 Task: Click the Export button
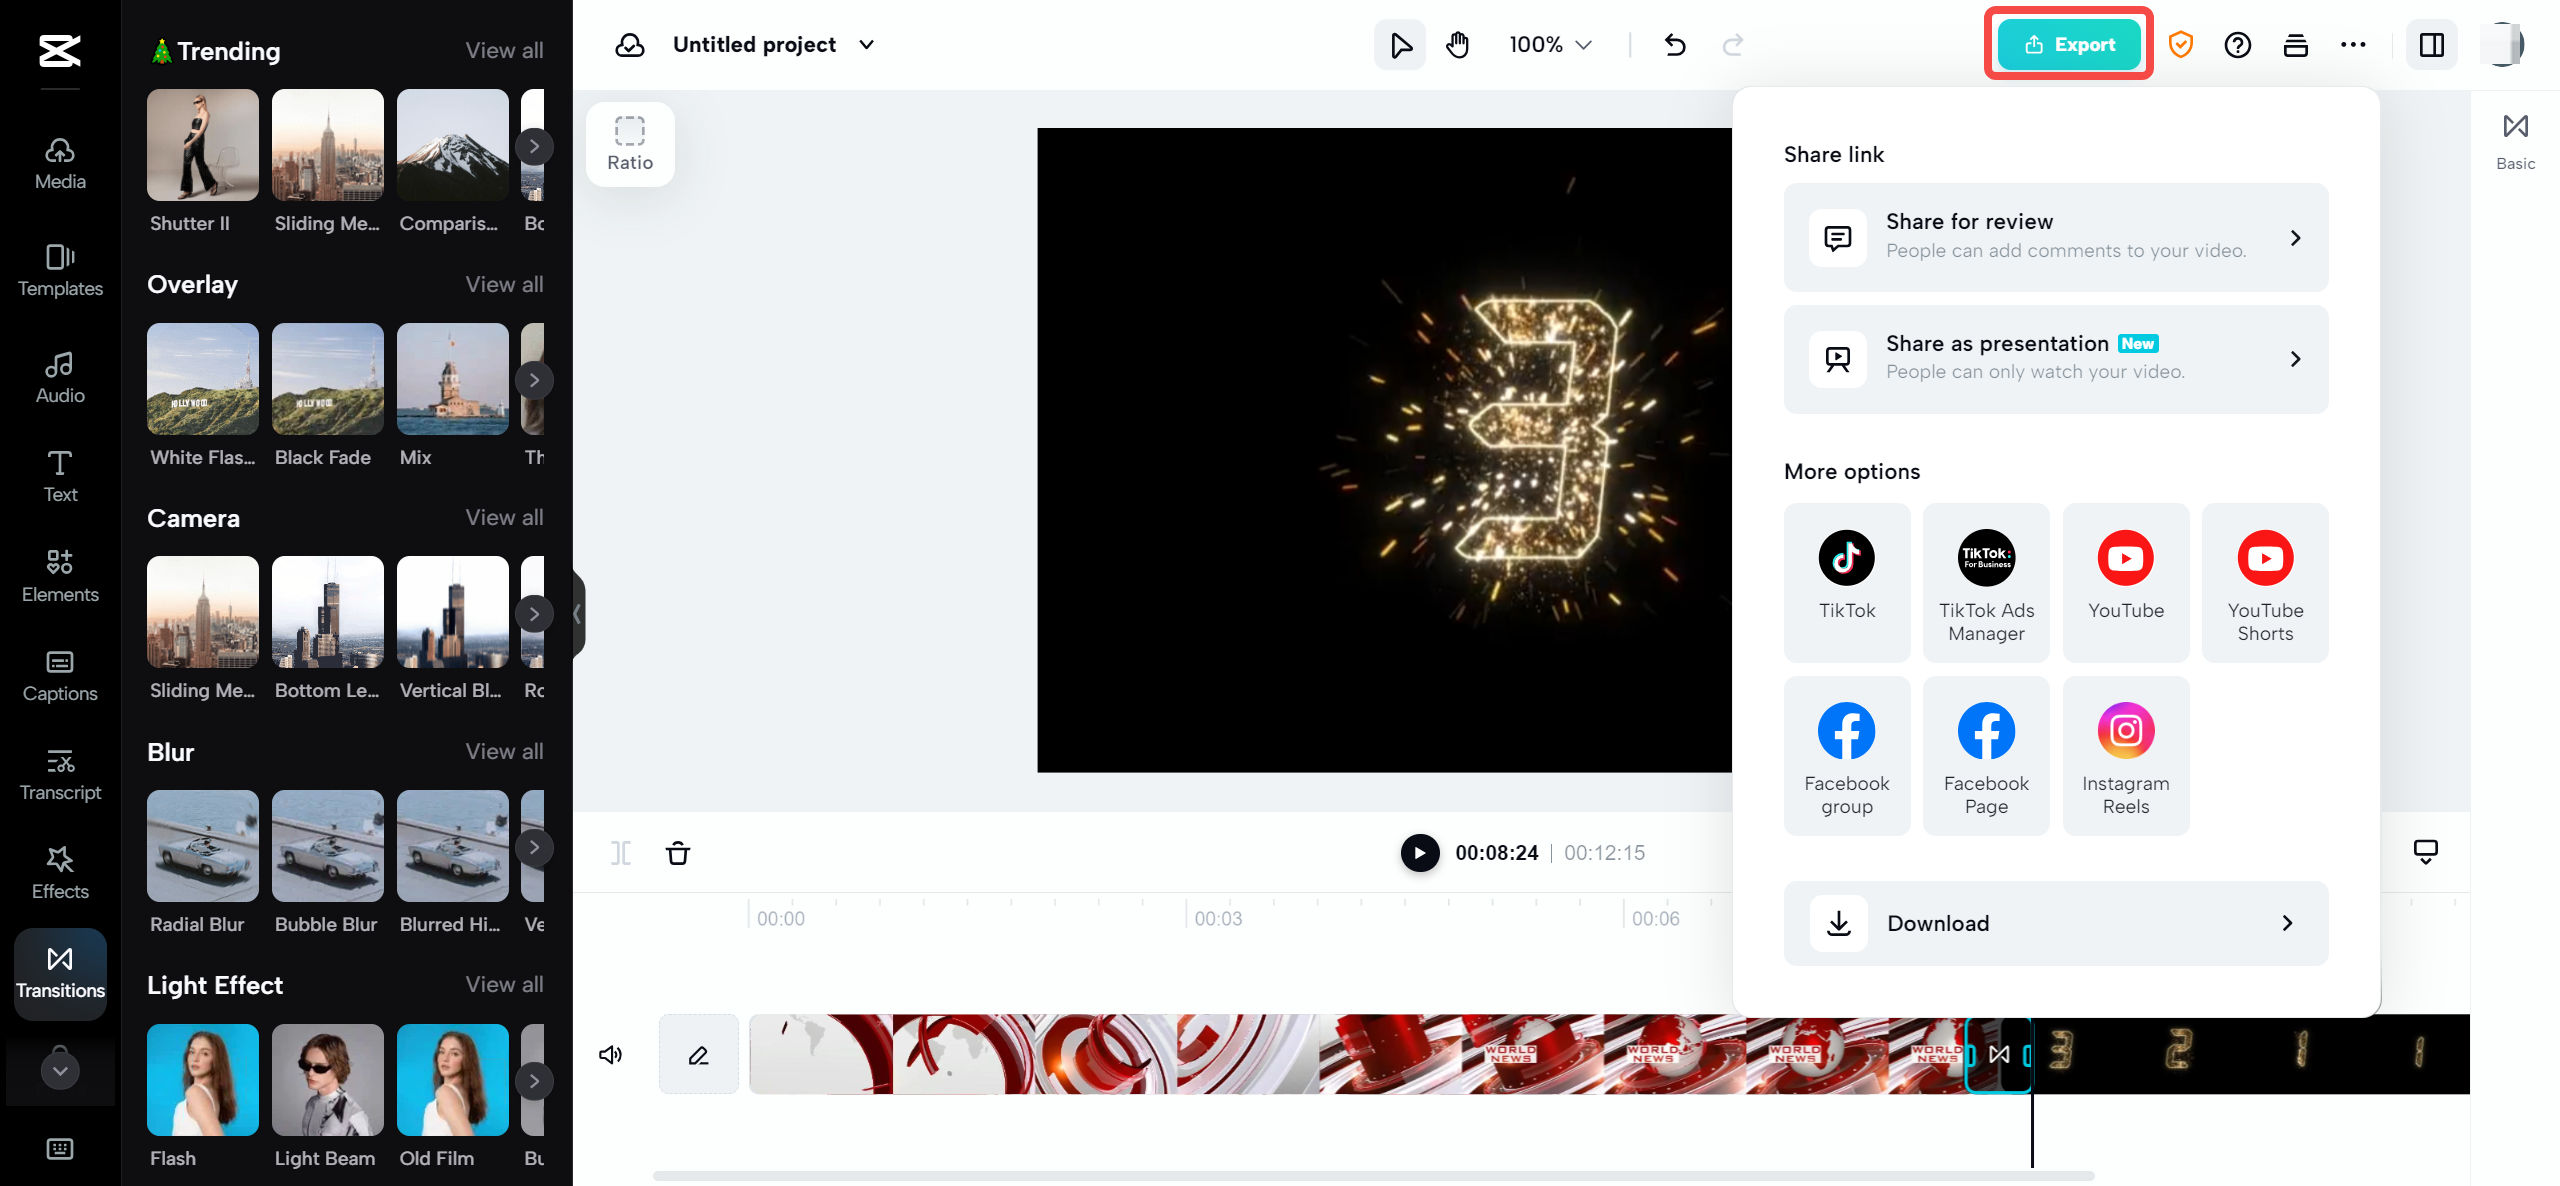tap(2069, 45)
